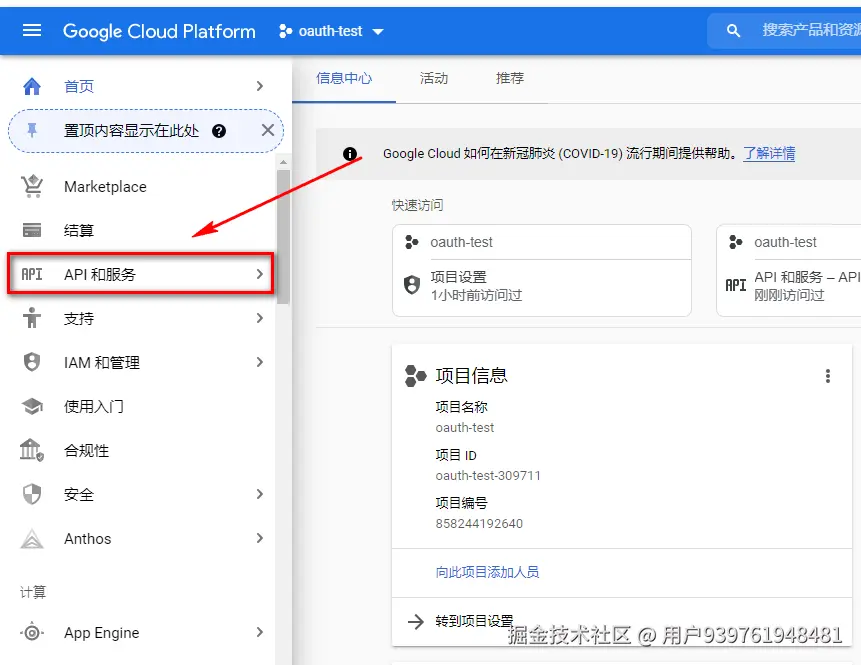Click the 快速访问 heading text

[417, 205]
